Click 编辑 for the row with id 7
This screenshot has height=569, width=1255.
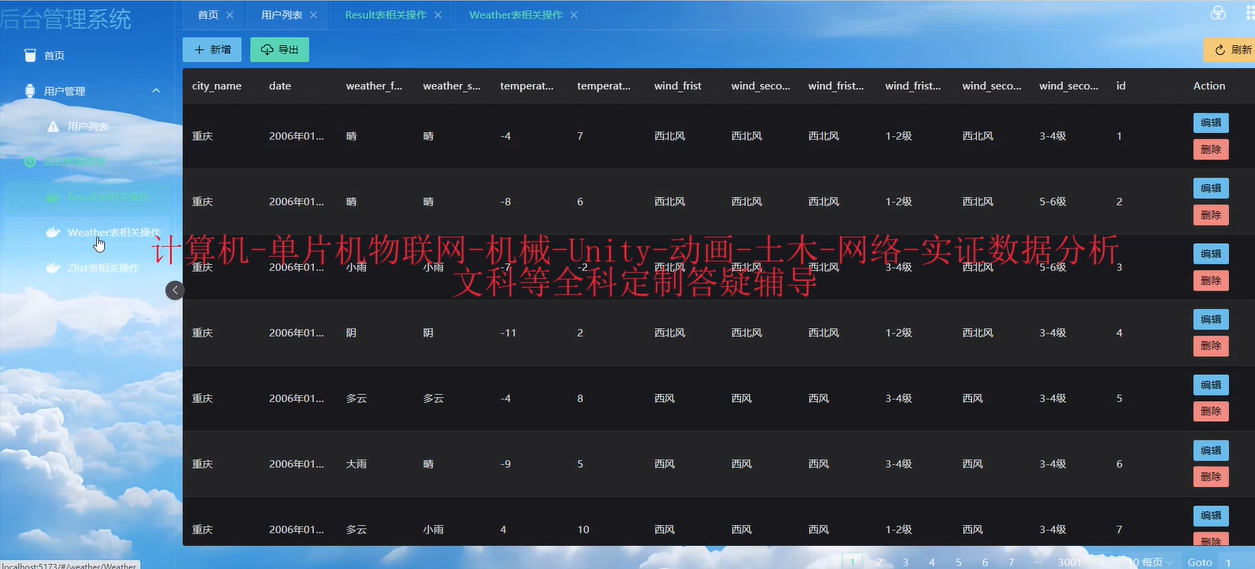[x=1211, y=515]
